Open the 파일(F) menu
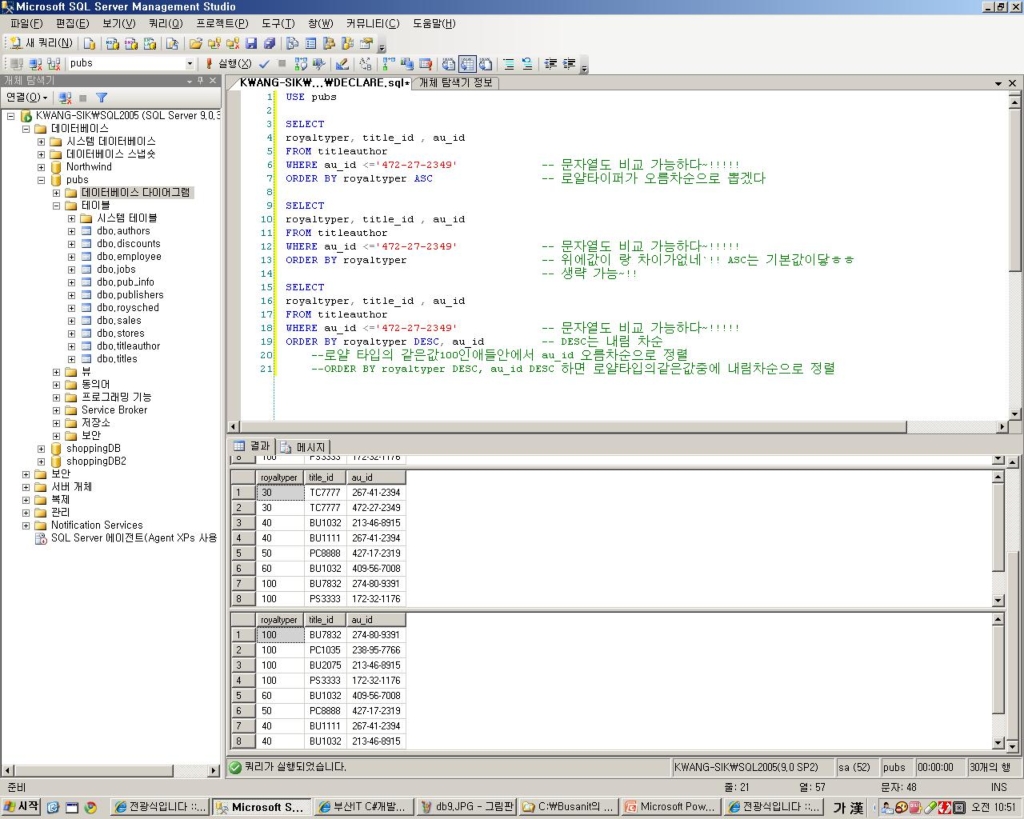 pyautogui.click(x=26, y=24)
